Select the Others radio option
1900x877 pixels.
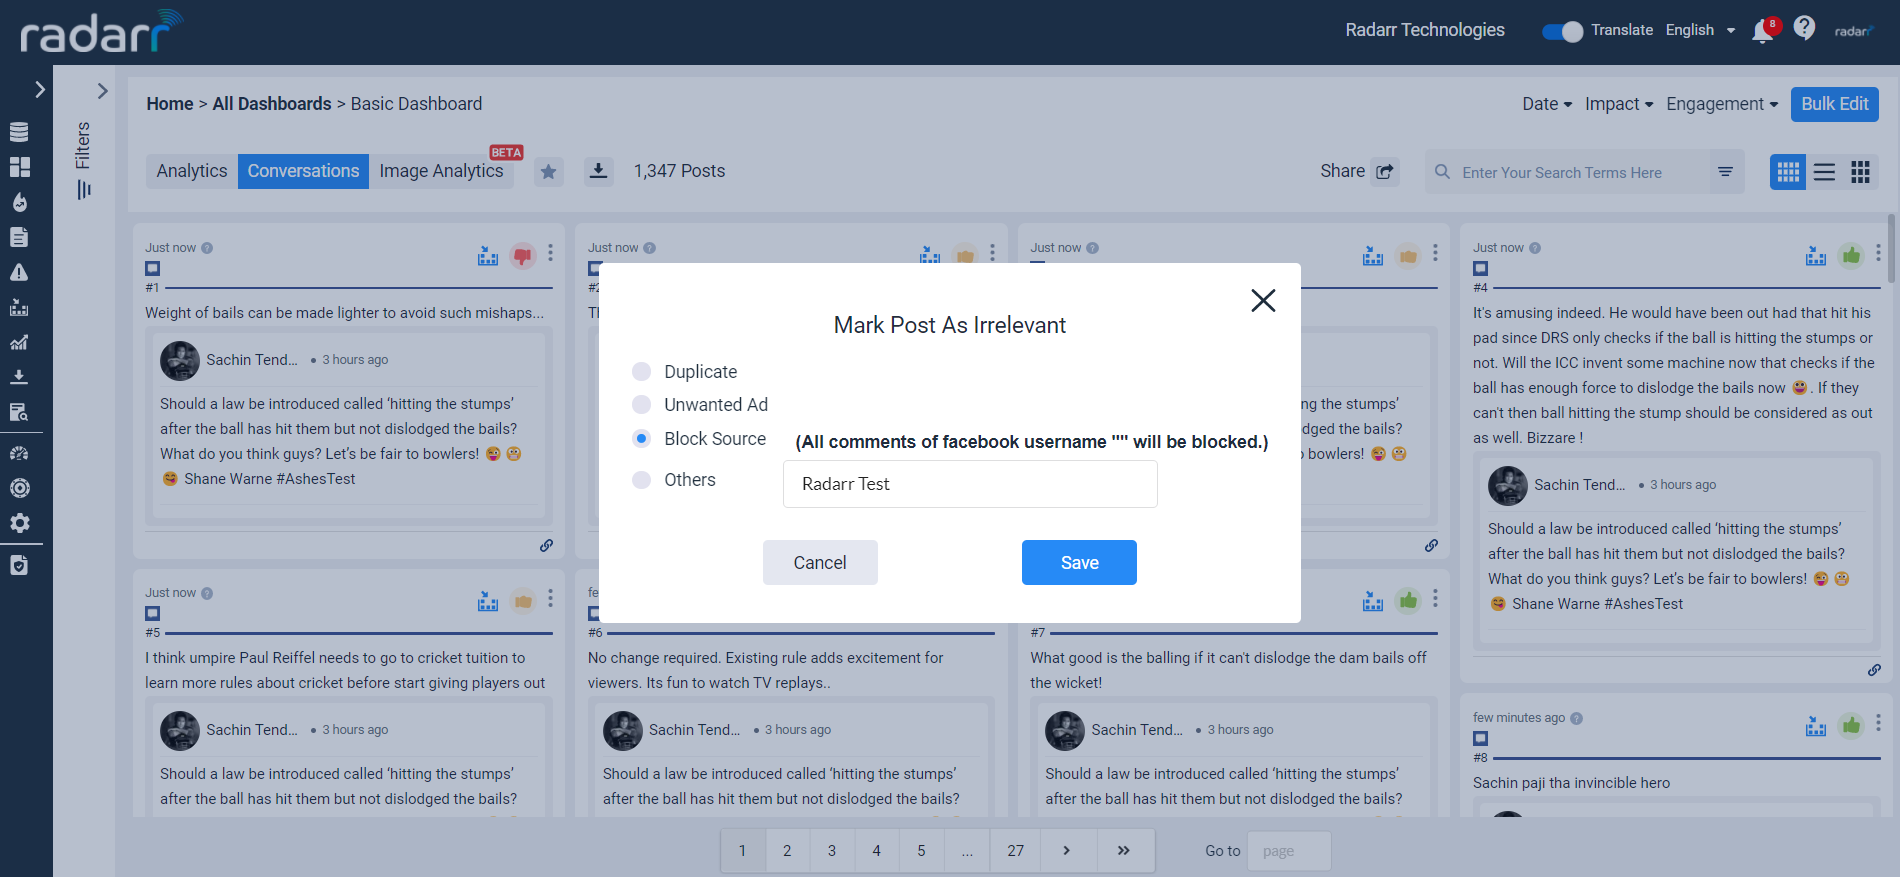coord(642,480)
